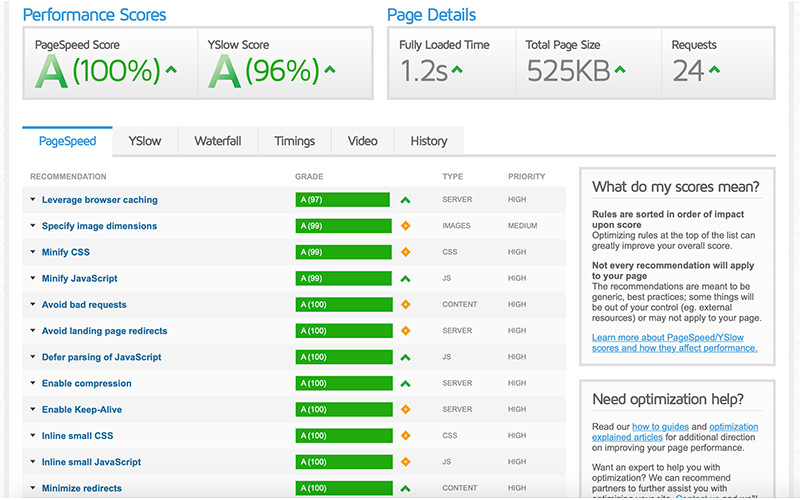This screenshot has height=500, width=800.
Task: Click the green arrow next to YSlow Score
Action: pos(330,70)
